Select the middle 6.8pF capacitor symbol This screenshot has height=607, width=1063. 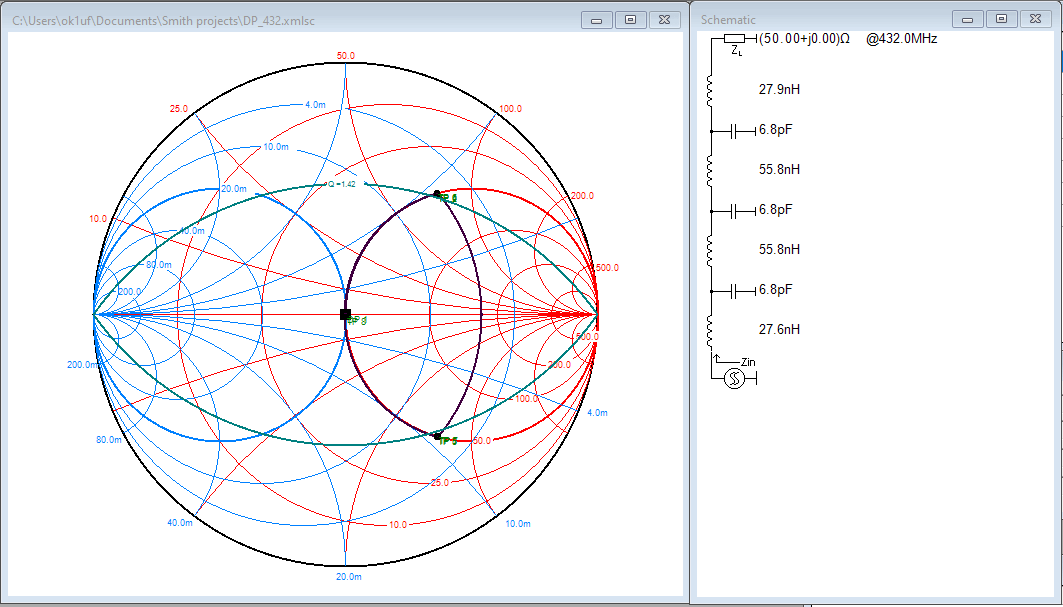coord(739,210)
